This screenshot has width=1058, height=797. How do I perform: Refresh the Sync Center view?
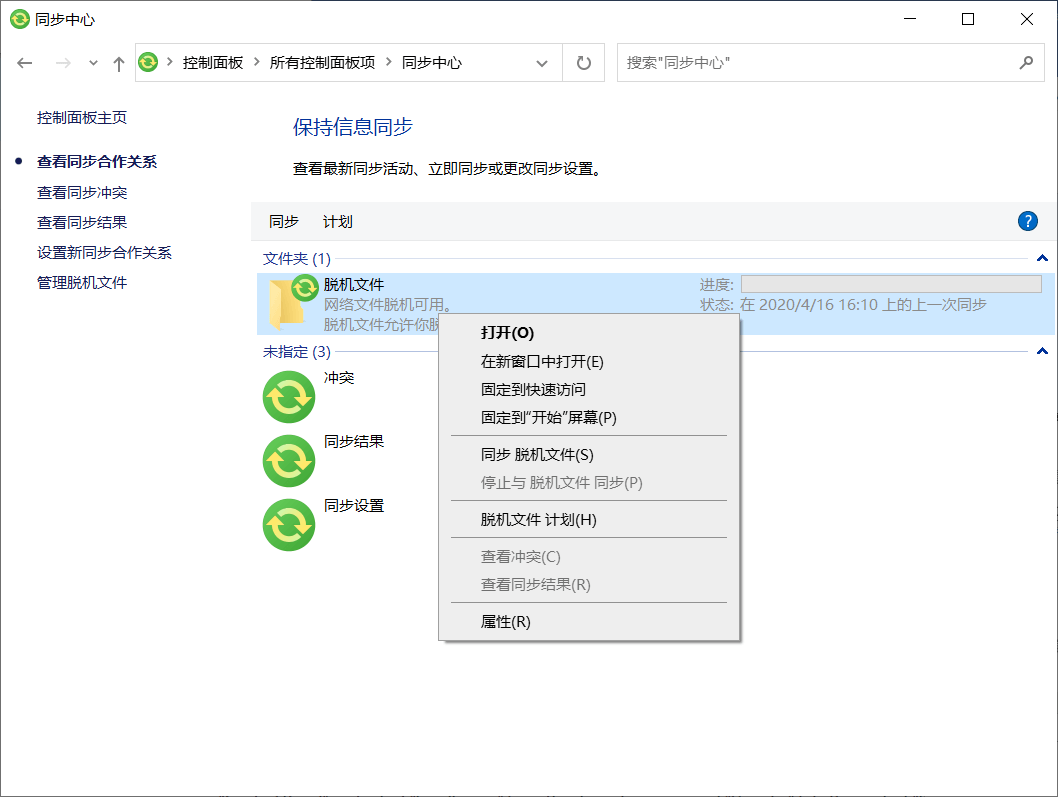pos(584,63)
